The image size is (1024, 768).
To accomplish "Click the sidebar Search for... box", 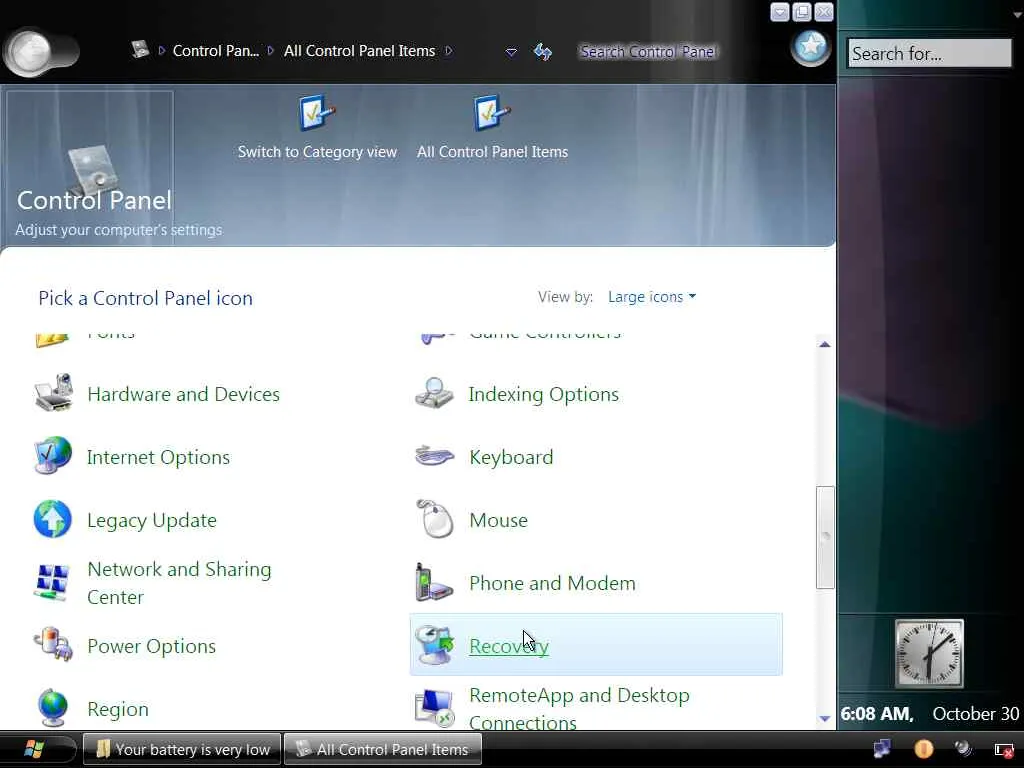I will (929, 54).
